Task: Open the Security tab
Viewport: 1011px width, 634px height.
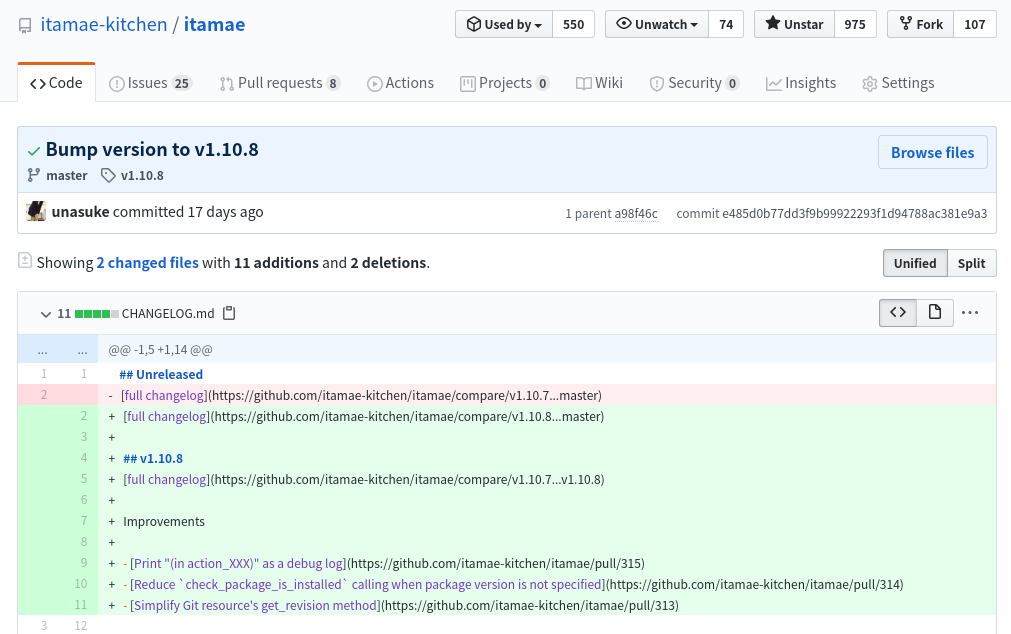Action: click(694, 83)
